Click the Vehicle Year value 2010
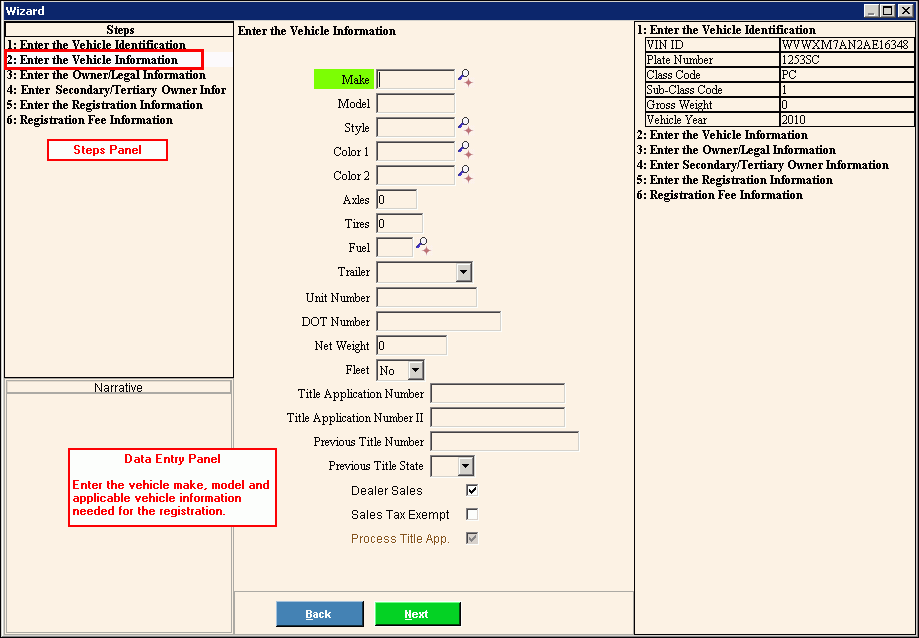 tap(847, 120)
